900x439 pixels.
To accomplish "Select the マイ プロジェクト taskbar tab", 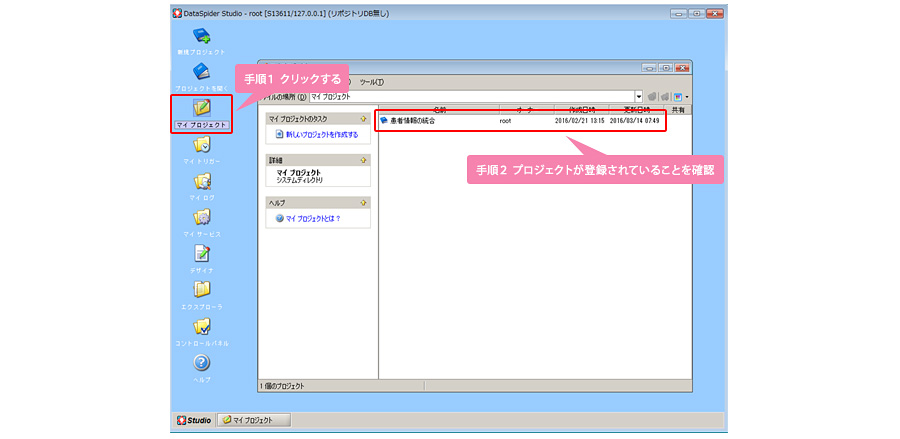I will (x=254, y=420).
